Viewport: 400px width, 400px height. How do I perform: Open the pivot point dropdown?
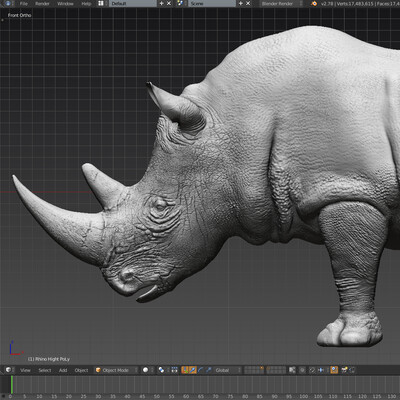(x=162, y=370)
